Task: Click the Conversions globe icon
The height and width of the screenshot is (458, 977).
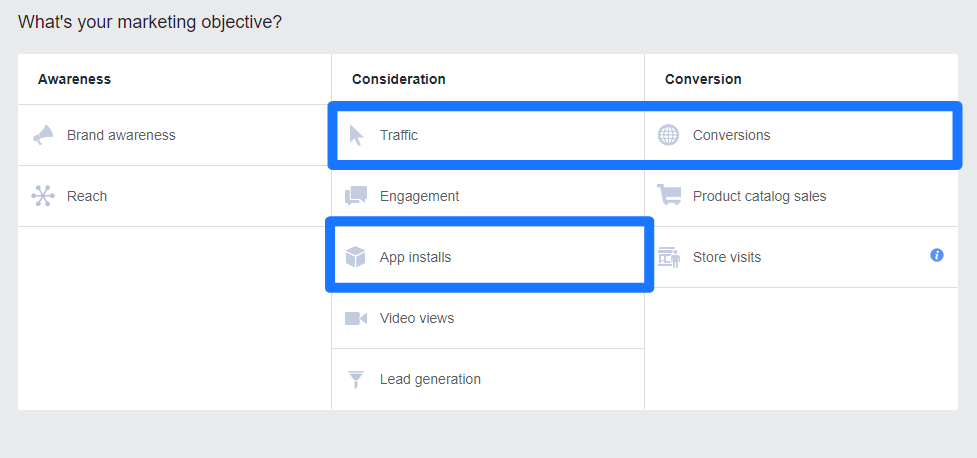Action: coord(668,135)
